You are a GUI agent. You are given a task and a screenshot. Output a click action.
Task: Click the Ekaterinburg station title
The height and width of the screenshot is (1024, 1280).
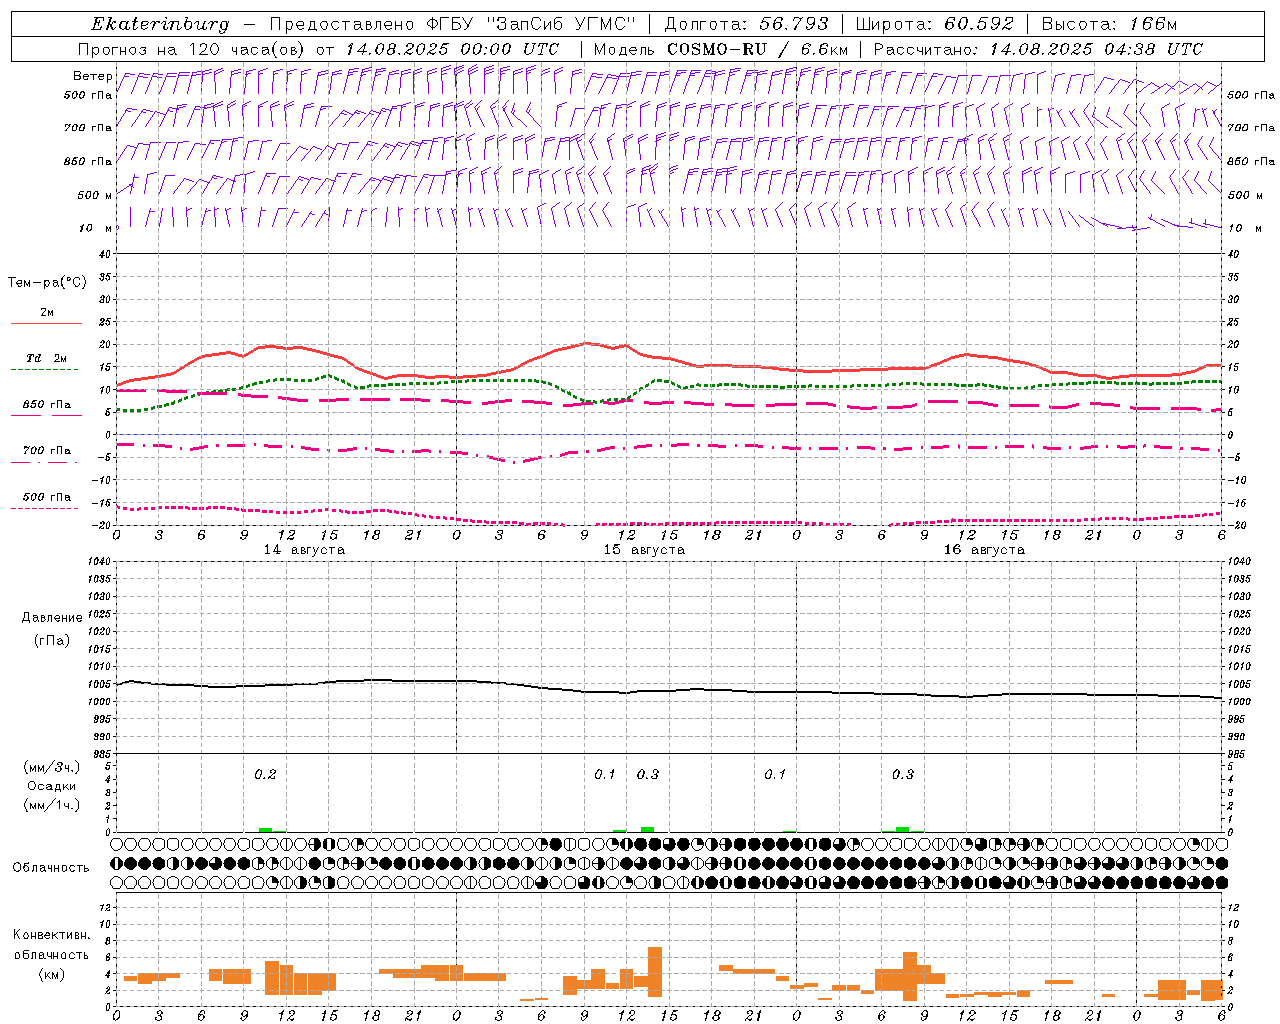pyautogui.click(x=160, y=24)
